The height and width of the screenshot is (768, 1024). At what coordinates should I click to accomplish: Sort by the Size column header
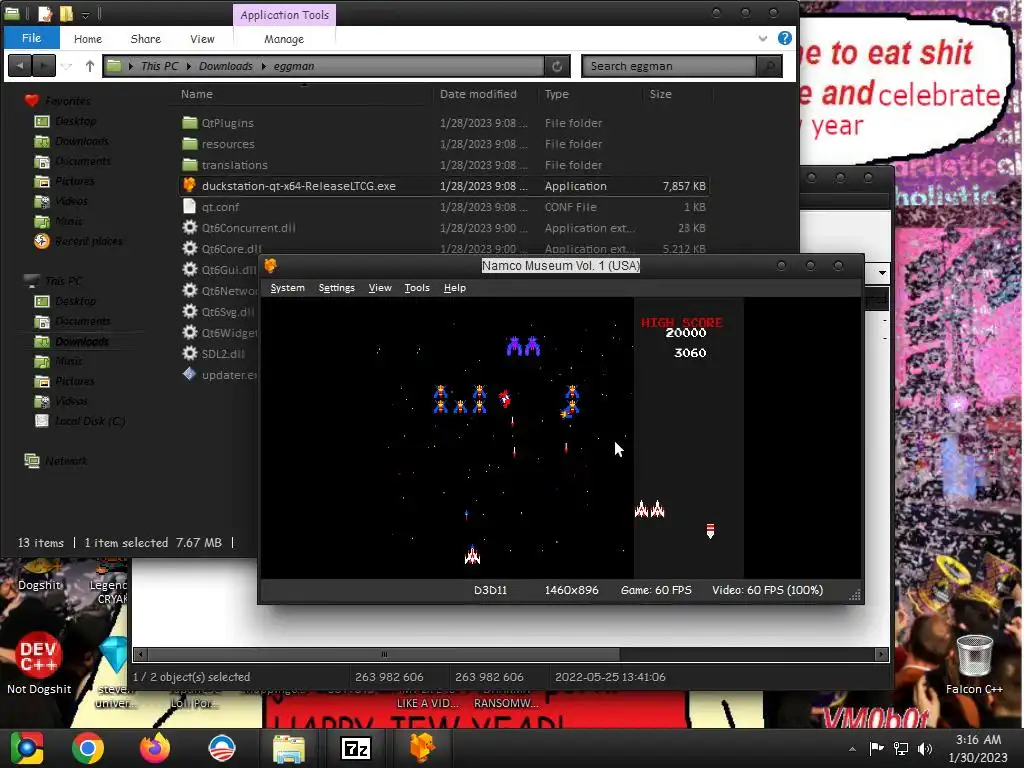[x=660, y=94]
